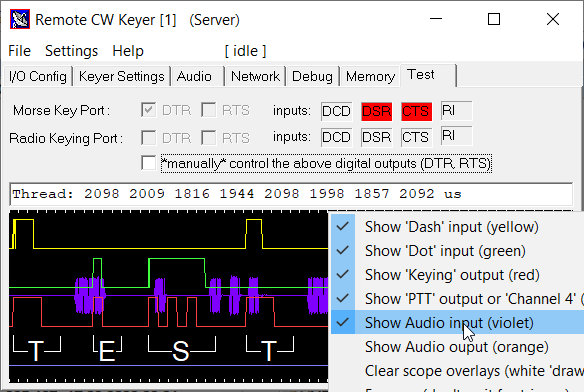
Task: Toggle Morse Key Port DTR checkbox
Action: click(149, 110)
